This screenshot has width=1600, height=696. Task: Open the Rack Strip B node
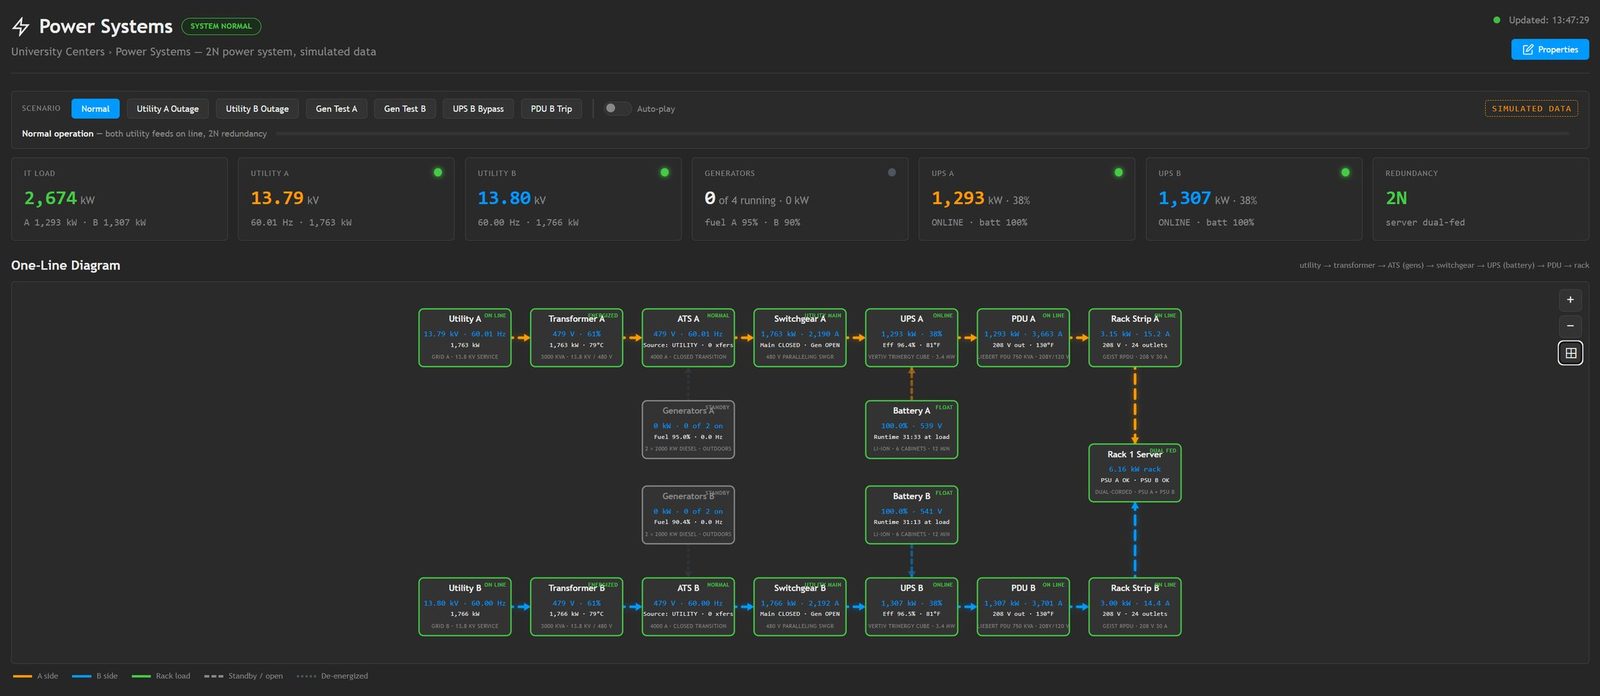pyautogui.click(x=1135, y=606)
